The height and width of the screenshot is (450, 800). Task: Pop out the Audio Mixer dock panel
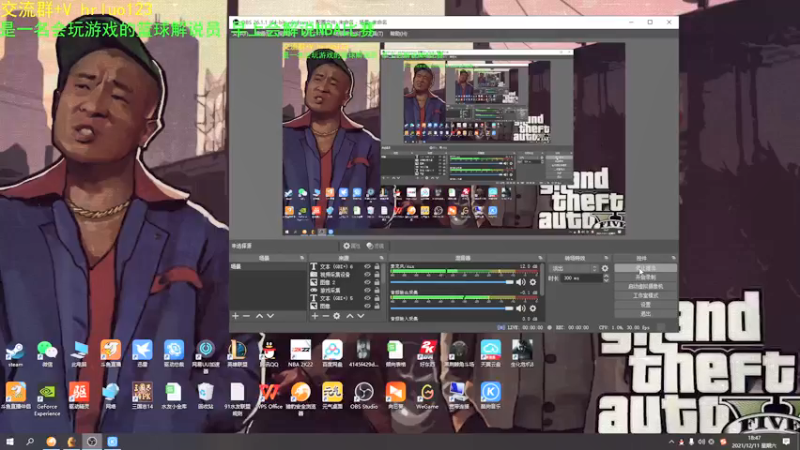click(540, 258)
